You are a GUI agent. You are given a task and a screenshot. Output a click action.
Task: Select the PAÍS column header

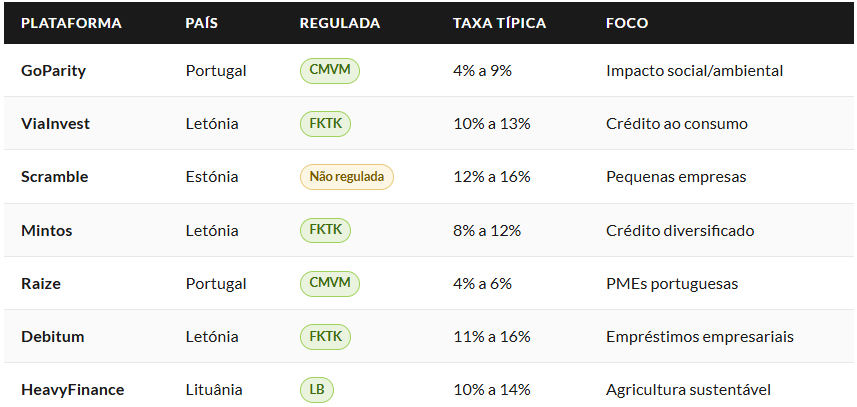click(x=202, y=23)
